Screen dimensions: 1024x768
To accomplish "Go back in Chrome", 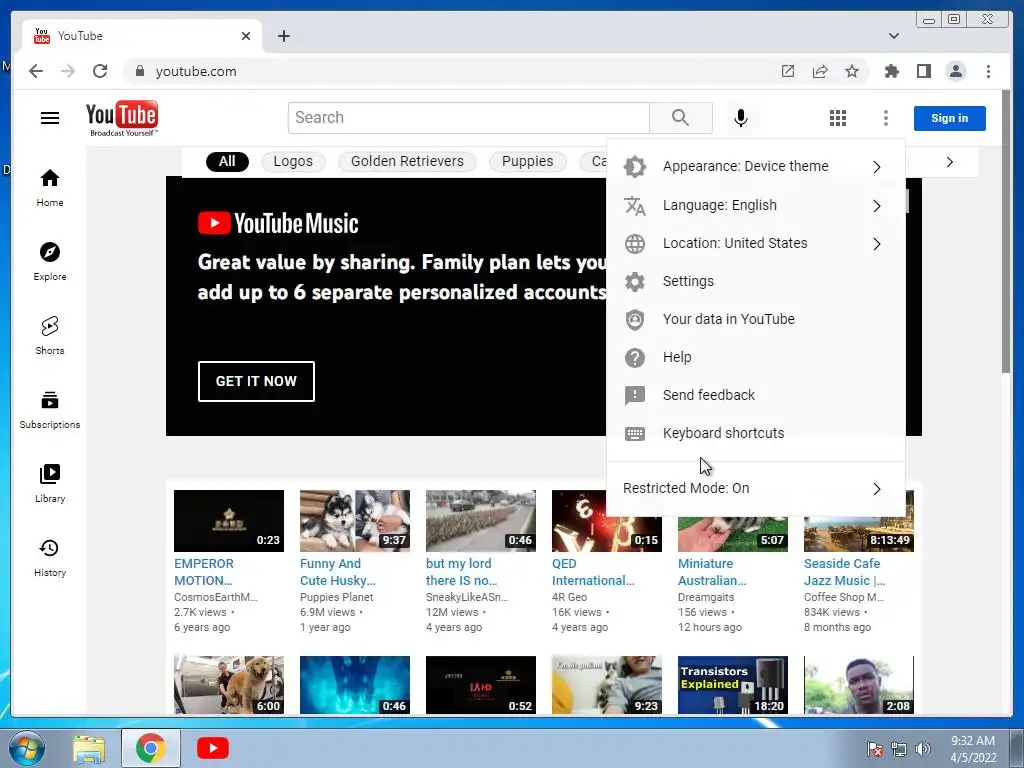I will (x=36, y=71).
